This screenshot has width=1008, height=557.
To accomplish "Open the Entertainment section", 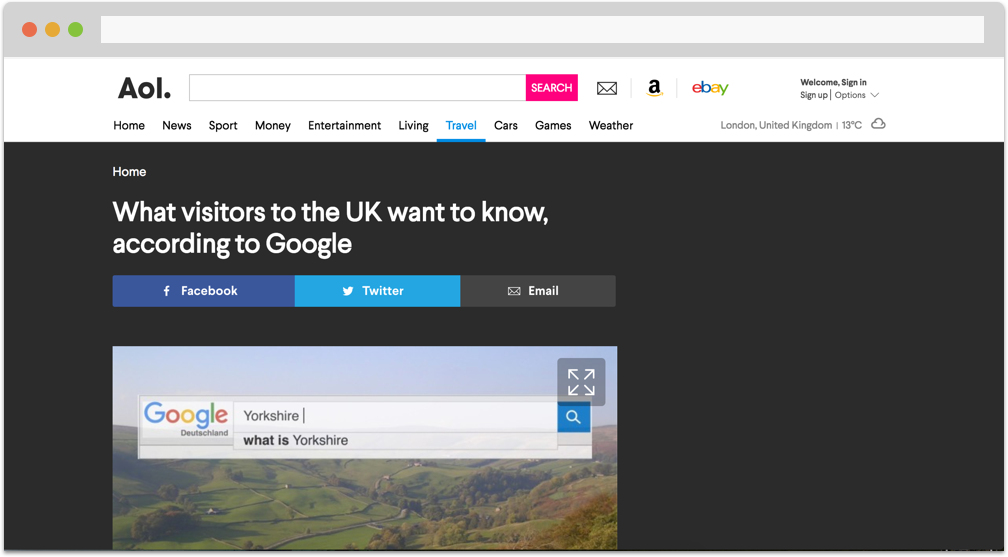I will (345, 125).
